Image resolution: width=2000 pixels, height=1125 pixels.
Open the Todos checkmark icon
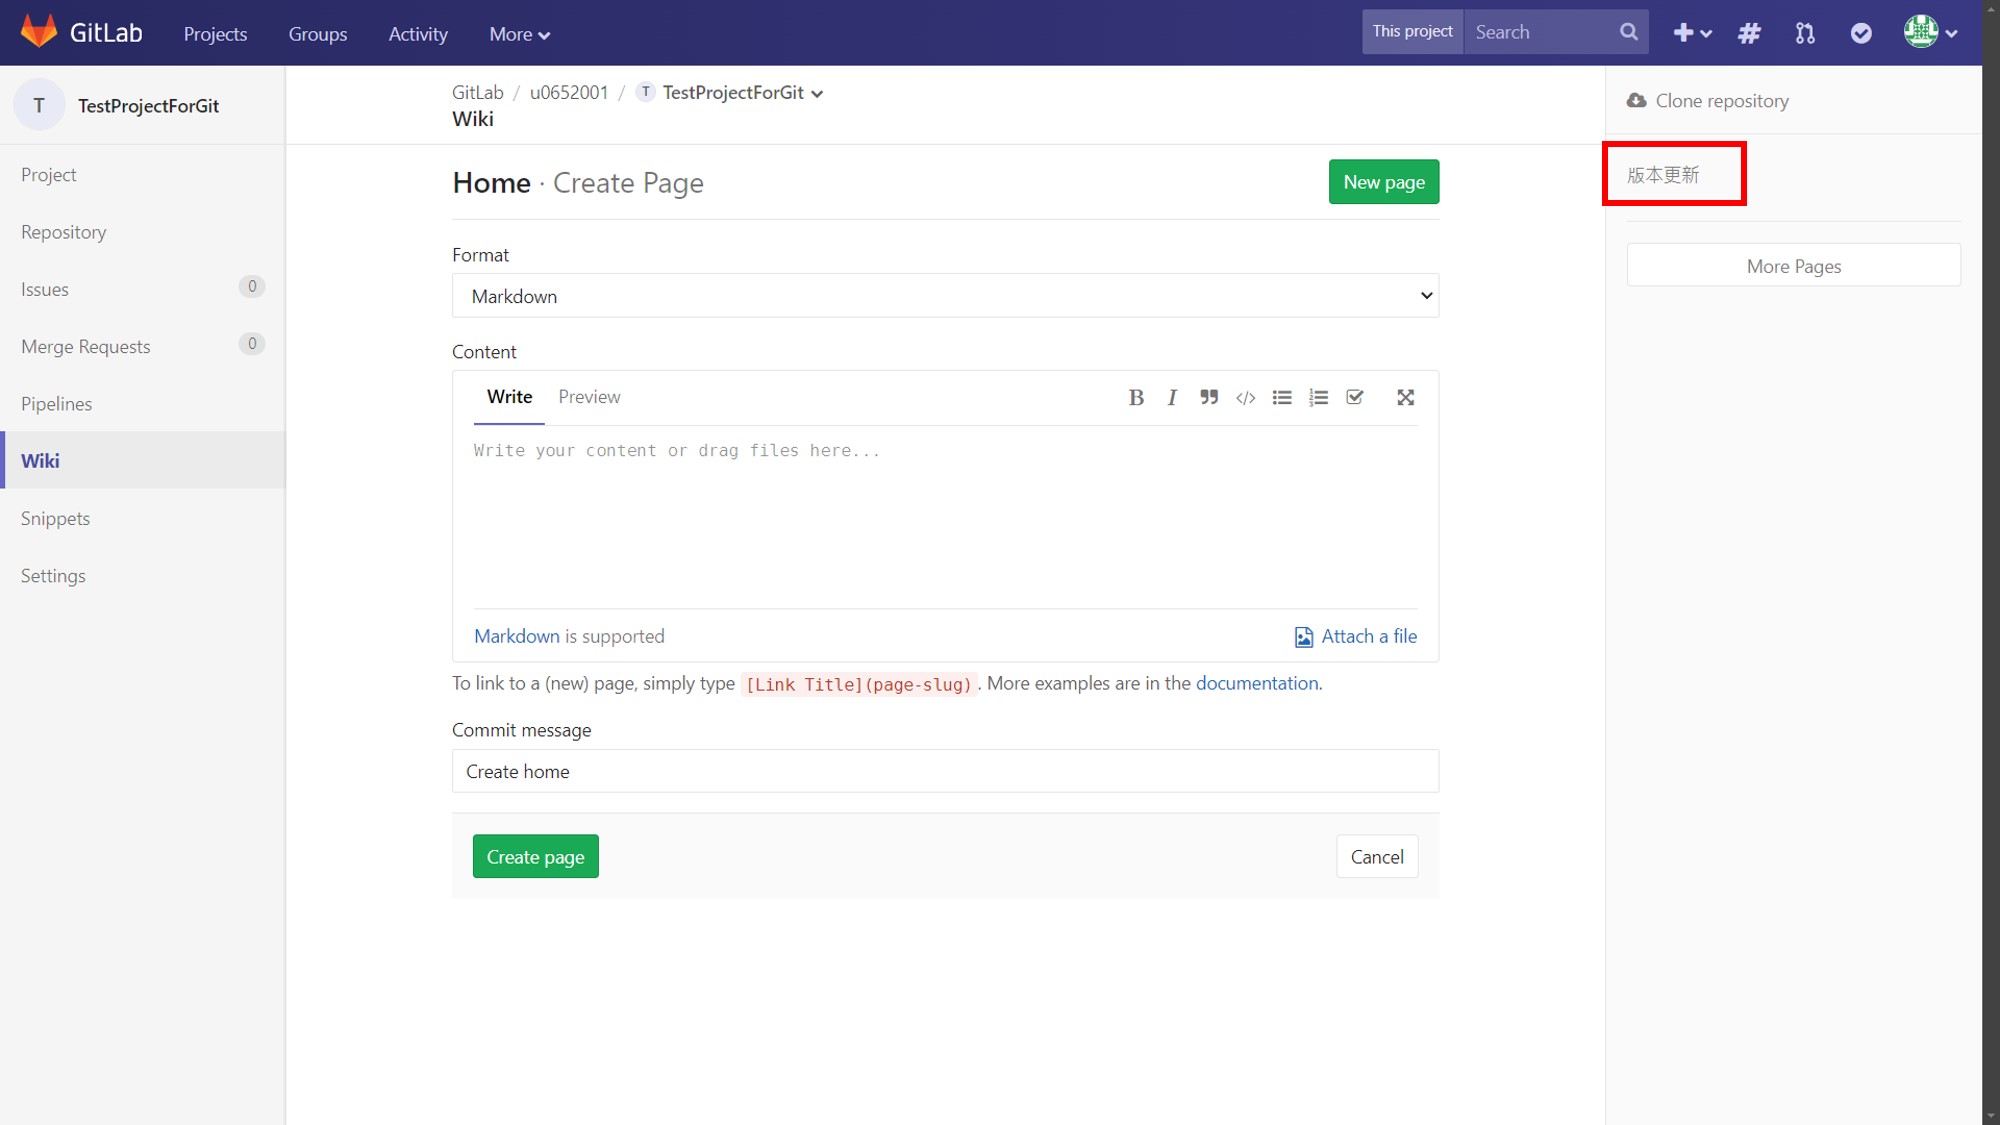tap(1861, 33)
